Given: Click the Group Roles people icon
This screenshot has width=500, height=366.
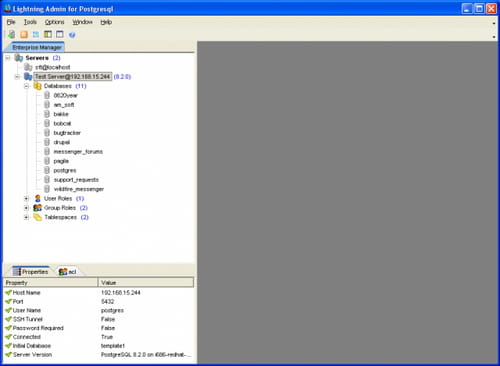Looking at the screenshot, I should [x=38, y=208].
